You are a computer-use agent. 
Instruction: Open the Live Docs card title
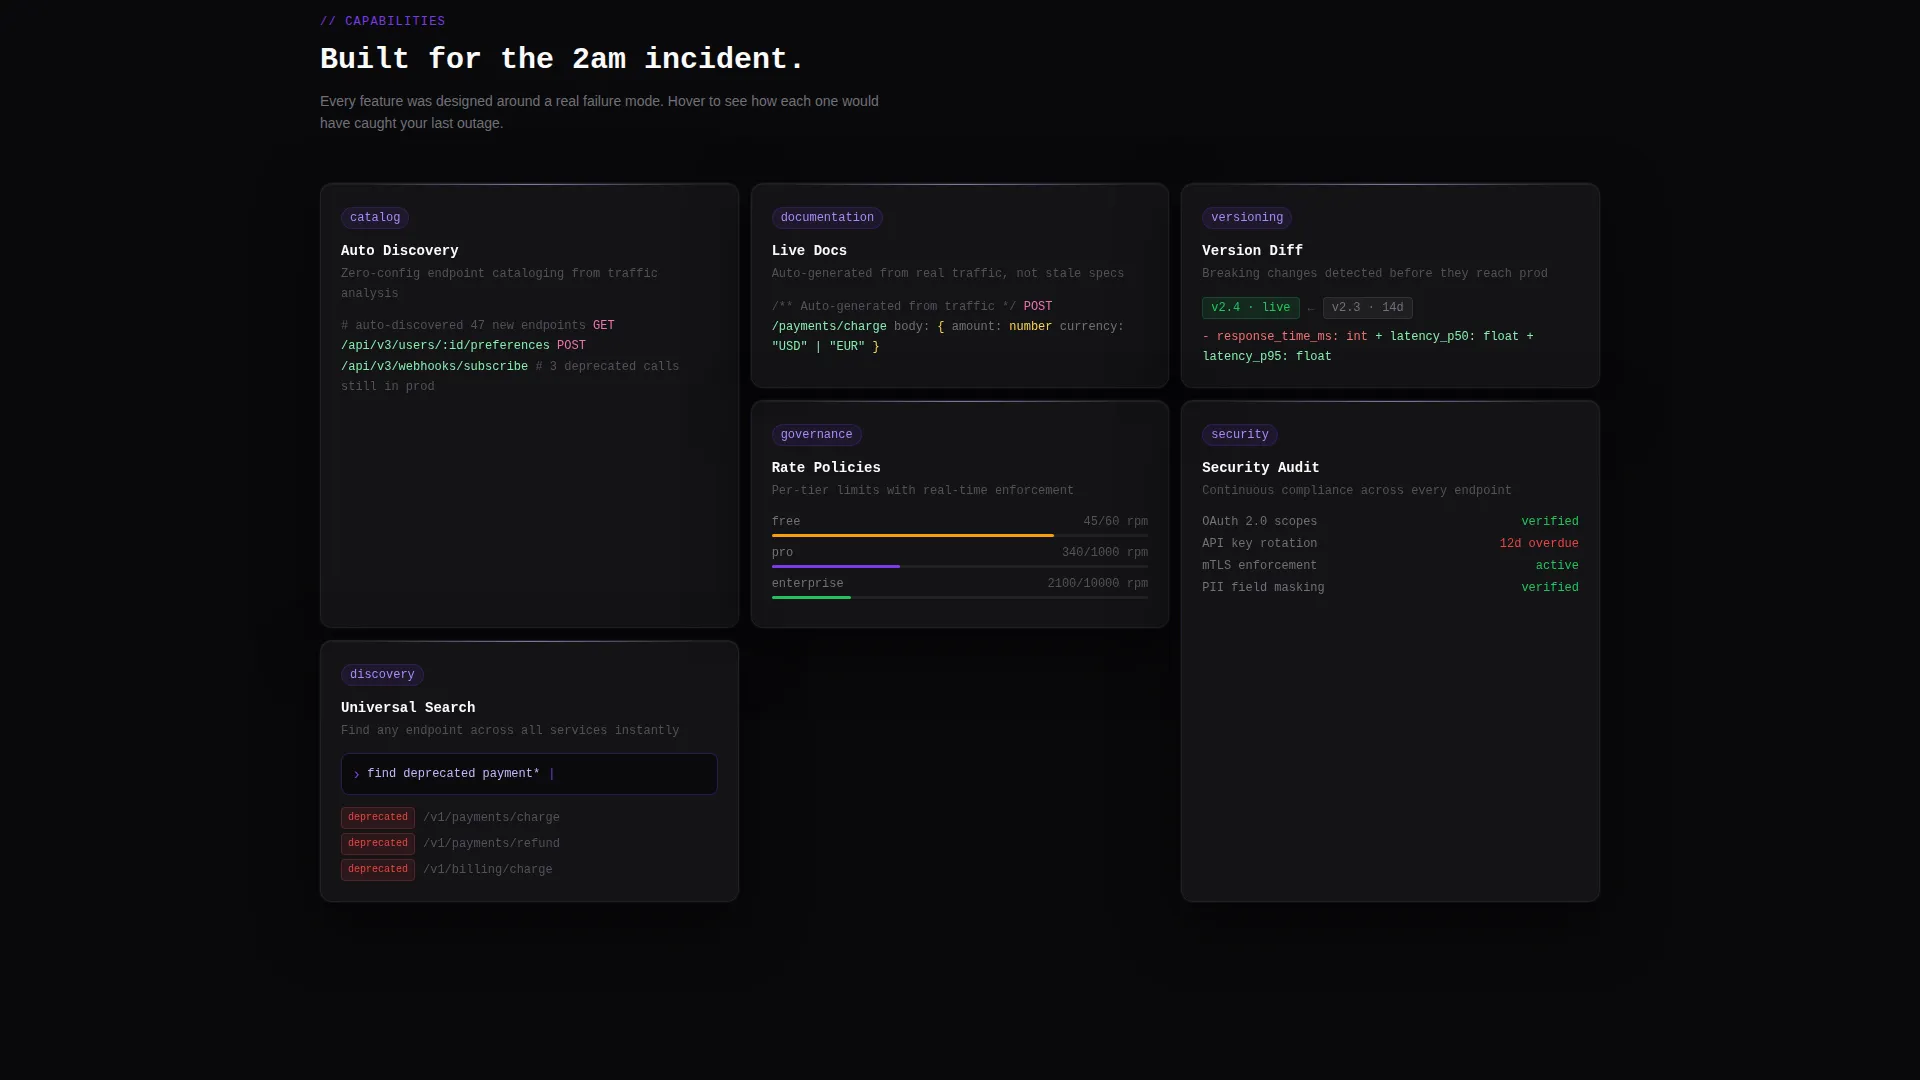point(809,251)
